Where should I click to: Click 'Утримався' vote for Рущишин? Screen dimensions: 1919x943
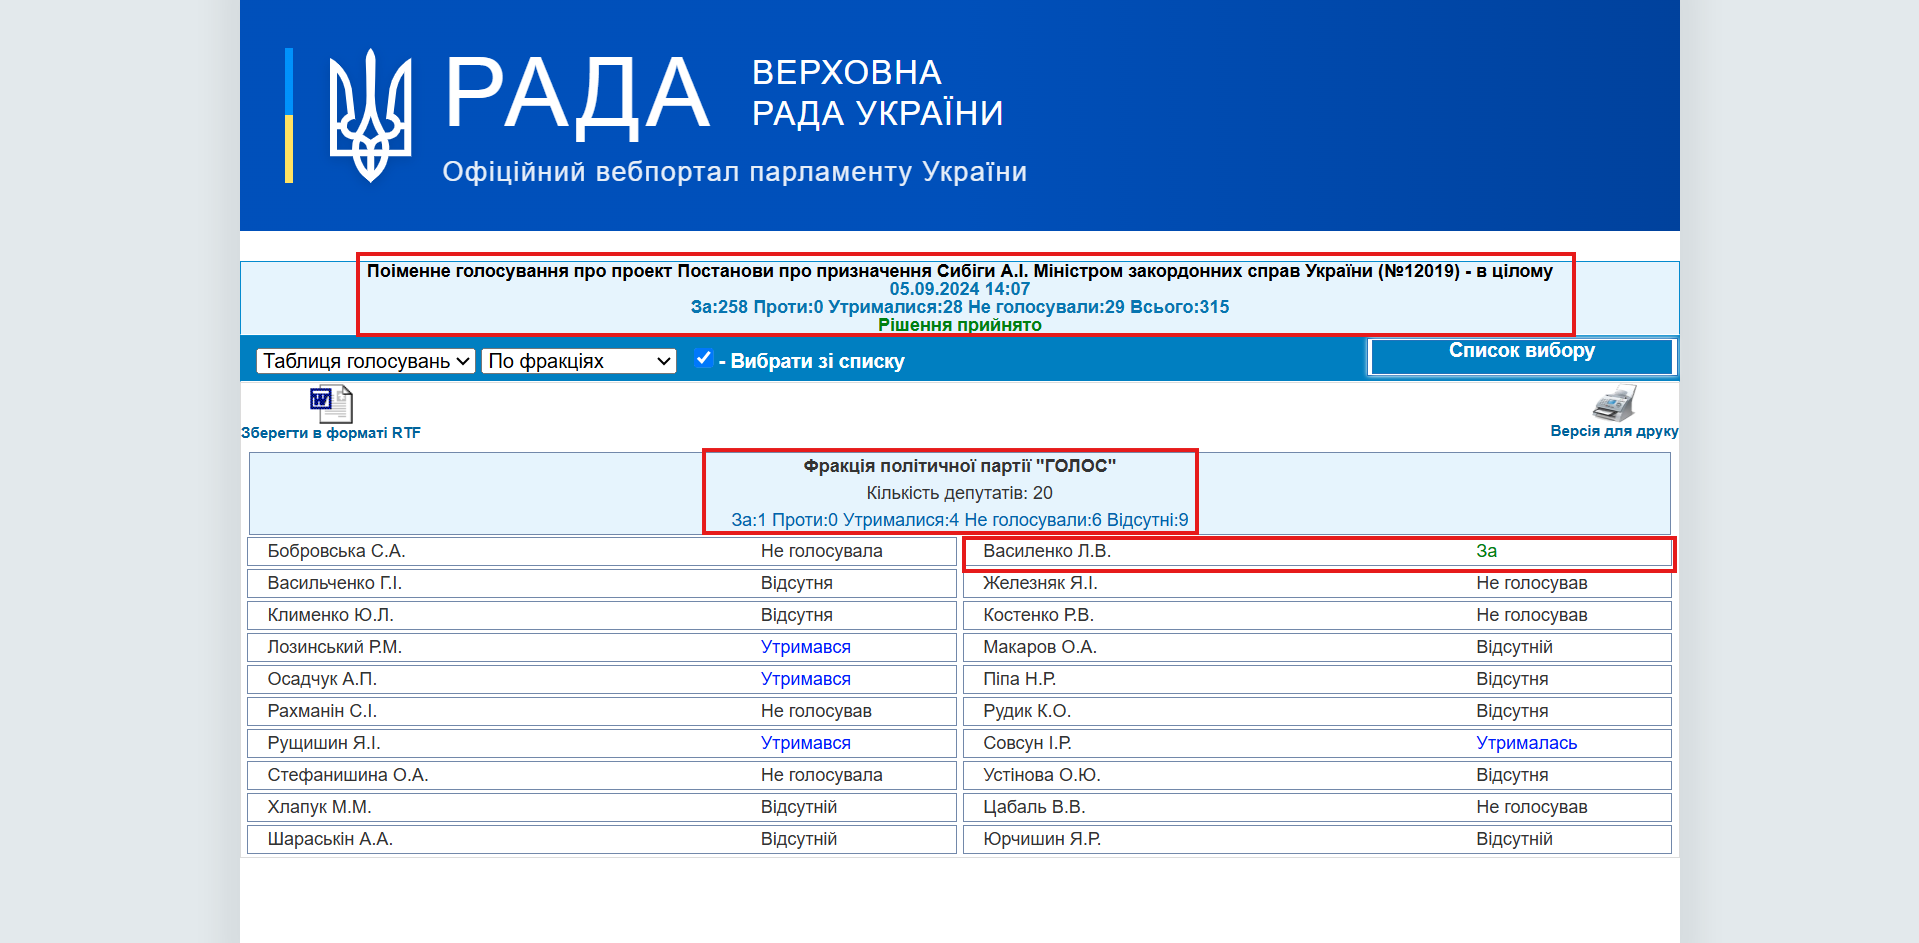[806, 743]
